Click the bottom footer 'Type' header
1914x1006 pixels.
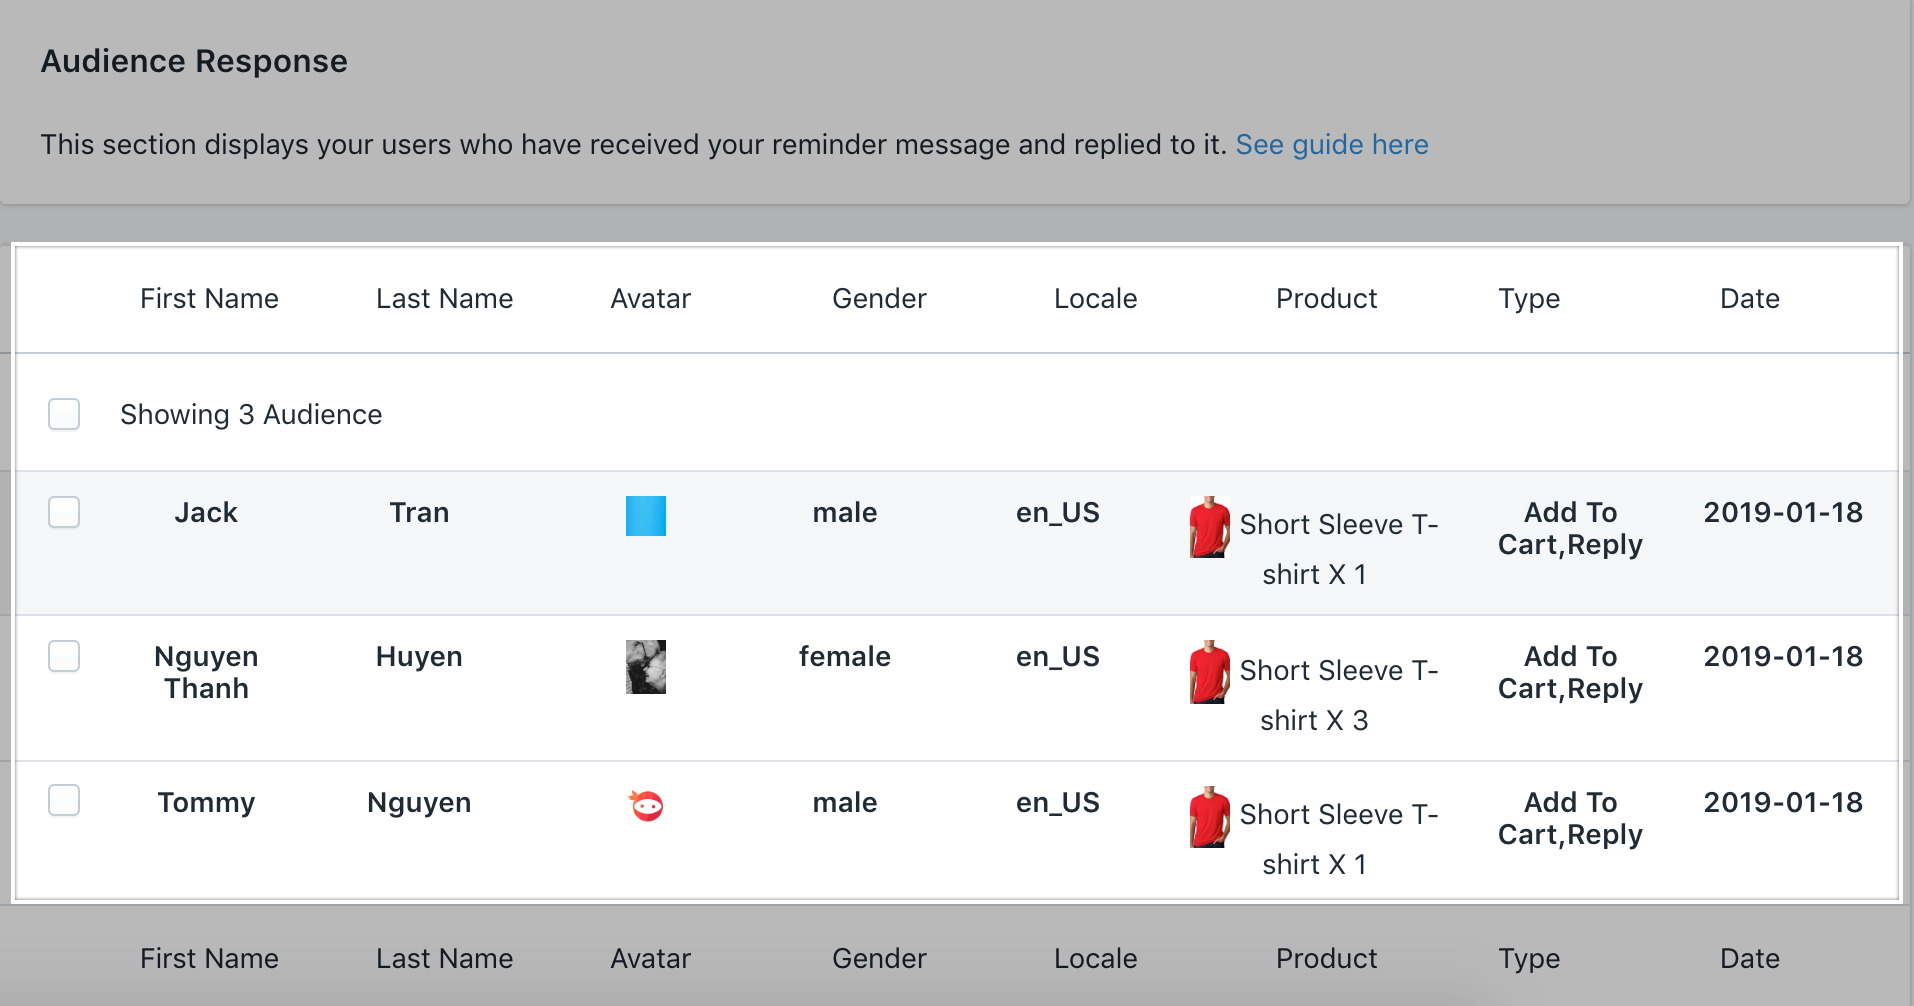point(1529,959)
